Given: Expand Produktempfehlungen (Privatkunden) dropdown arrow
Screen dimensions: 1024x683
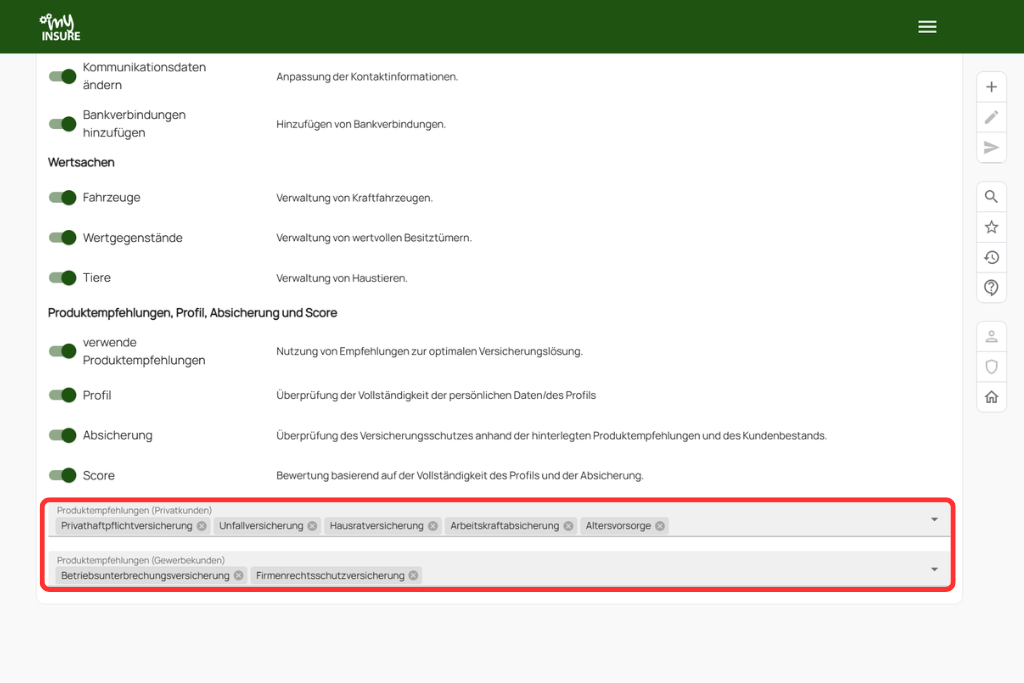Looking at the screenshot, I should (934, 520).
